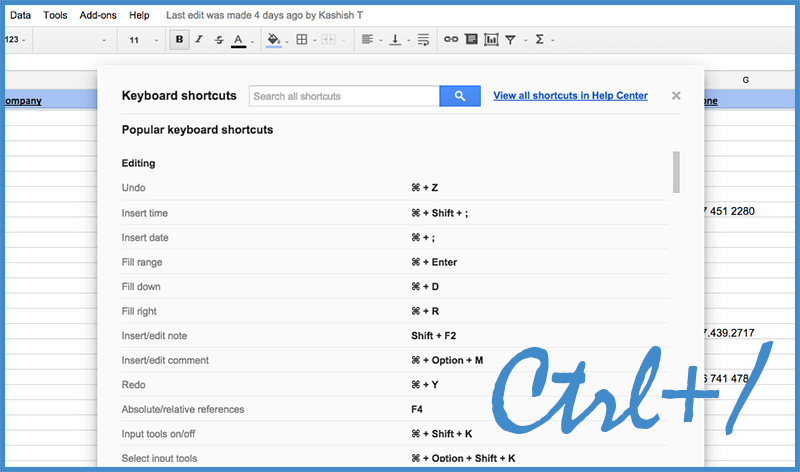
Task: Click the Fill down row
Action: coord(395,286)
